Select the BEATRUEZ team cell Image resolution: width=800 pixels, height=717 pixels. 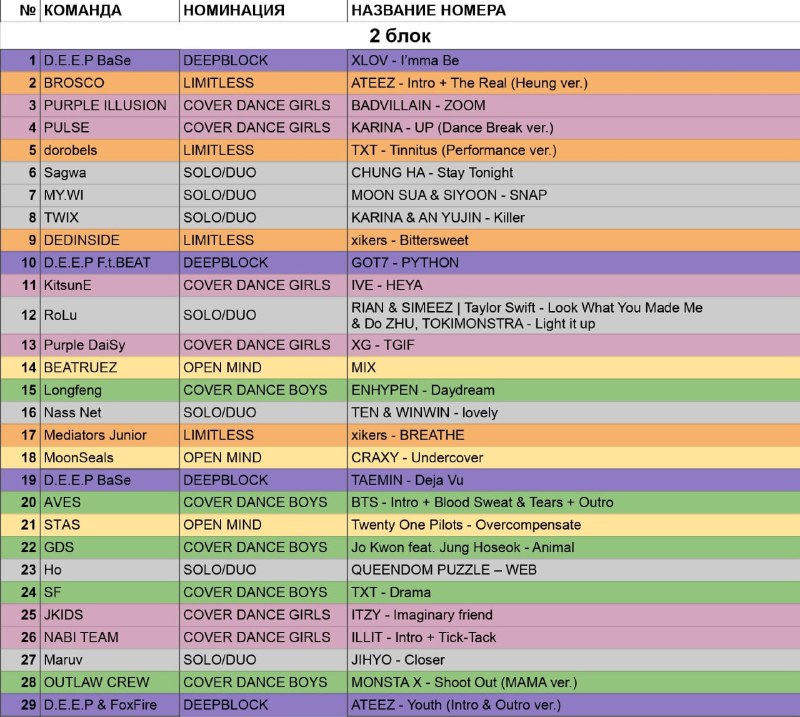click(110, 367)
